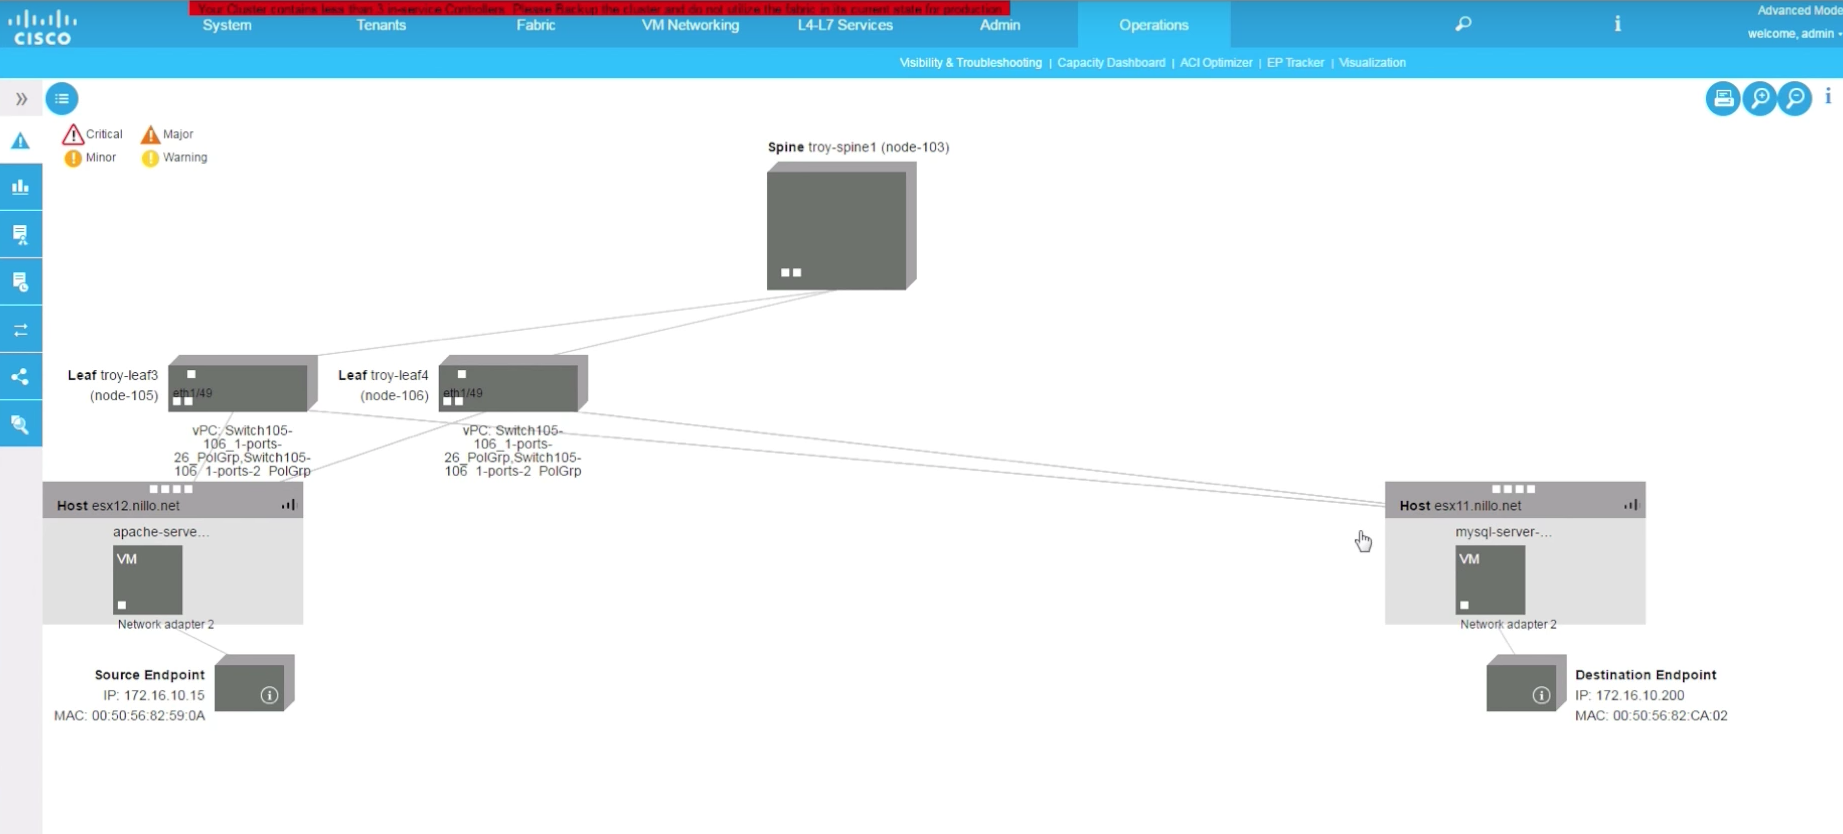Viewport: 1843px width, 834px height.
Task: Click the document with clock sidebar icon
Action: click(x=20, y=282)
